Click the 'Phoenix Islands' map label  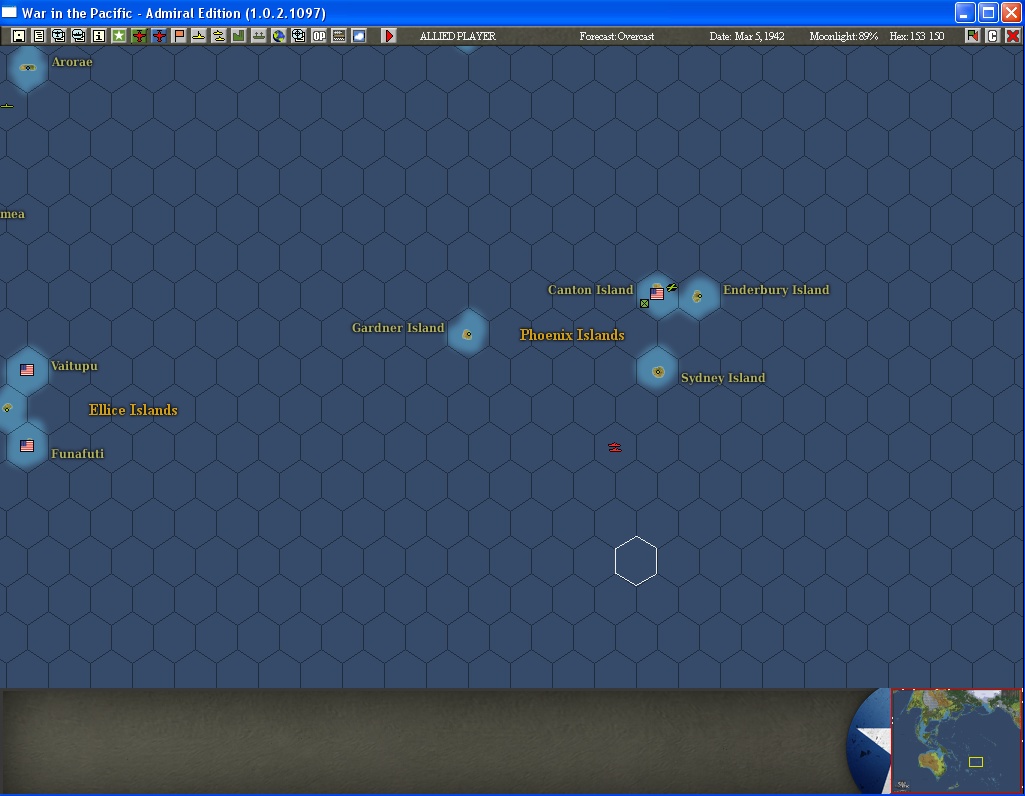tap(572, 335)
